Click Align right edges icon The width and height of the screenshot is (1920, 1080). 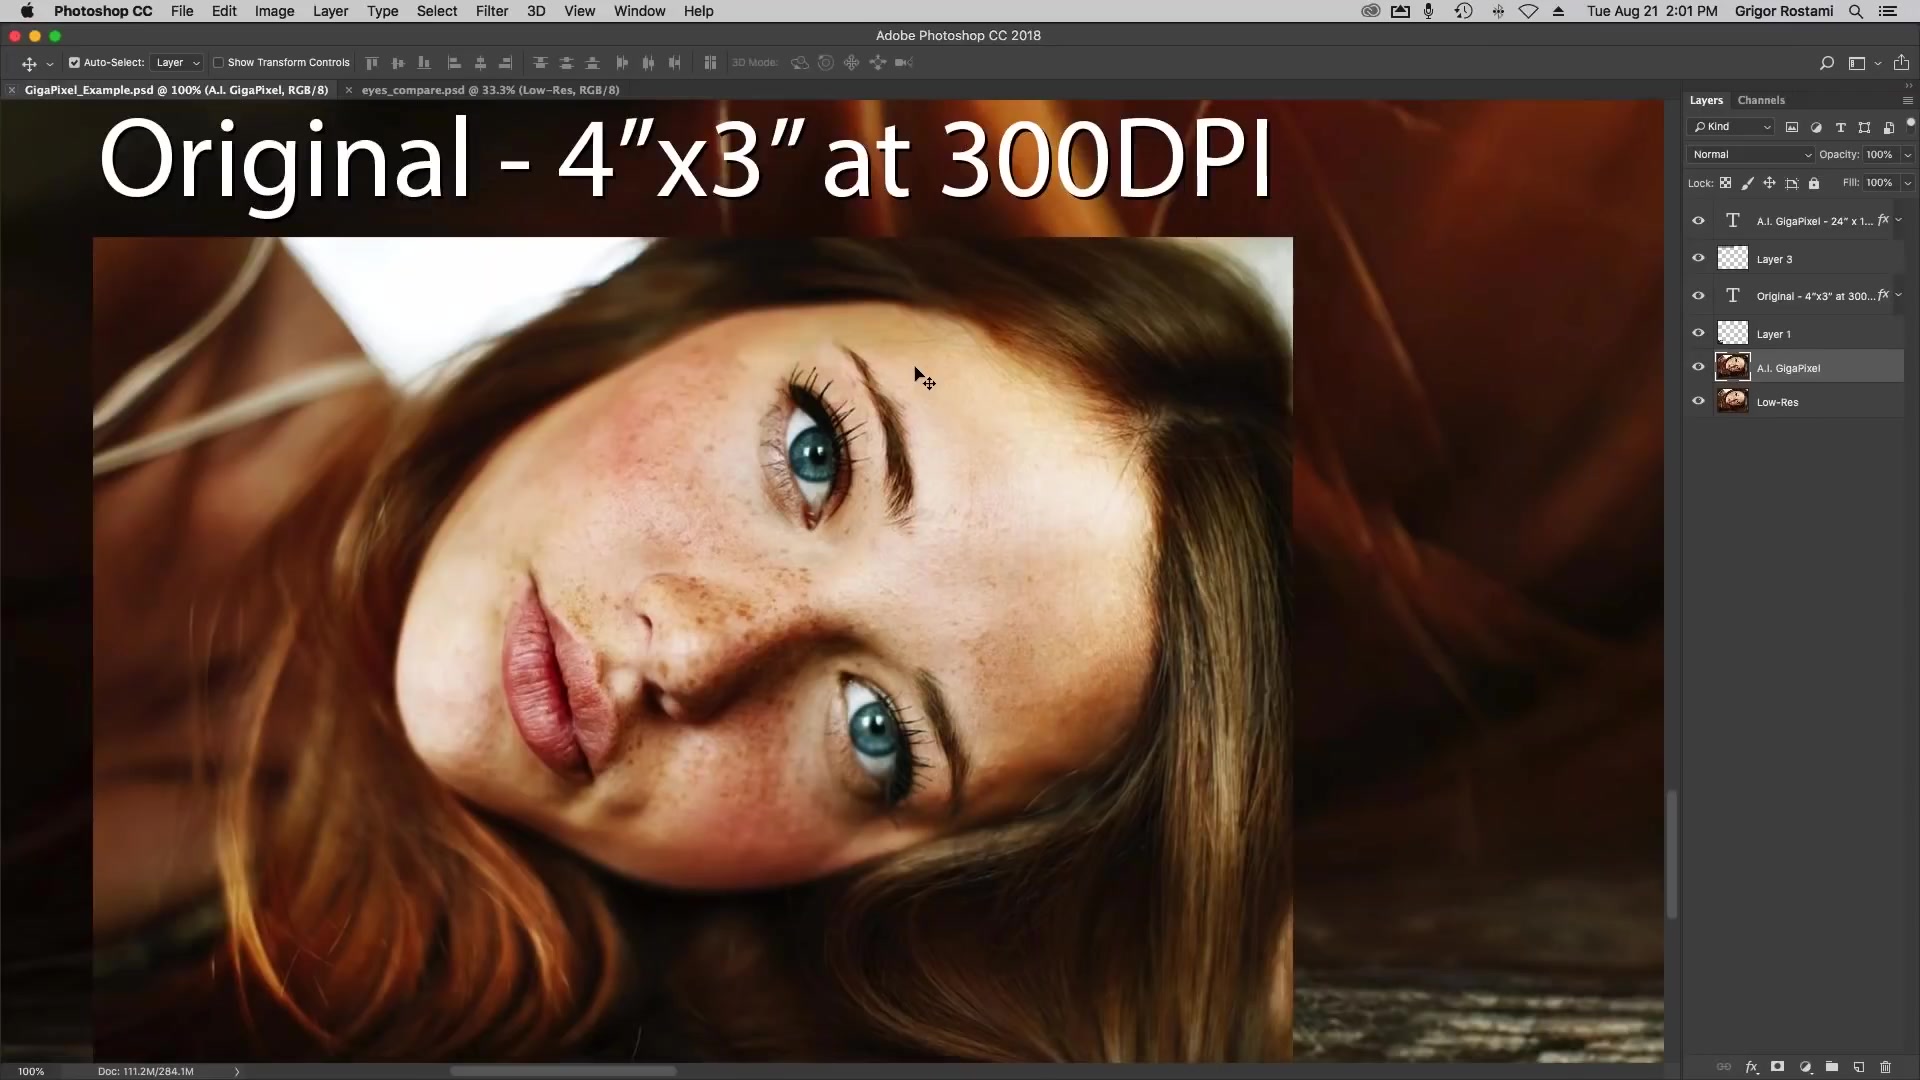(506, 63)
